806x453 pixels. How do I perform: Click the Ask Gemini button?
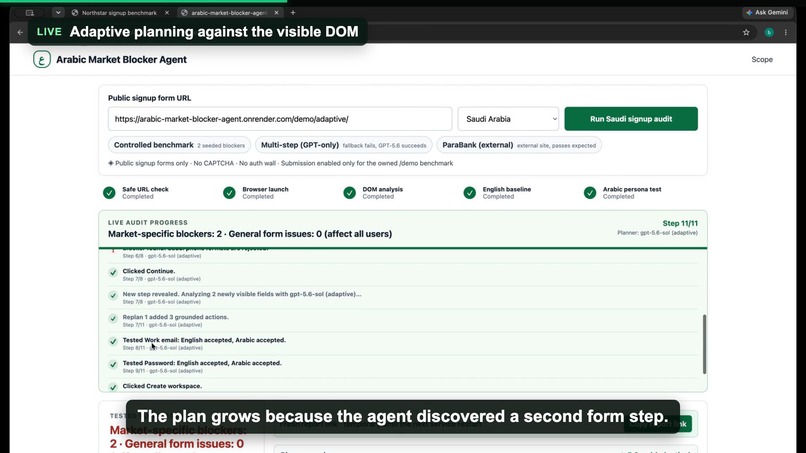766,12
